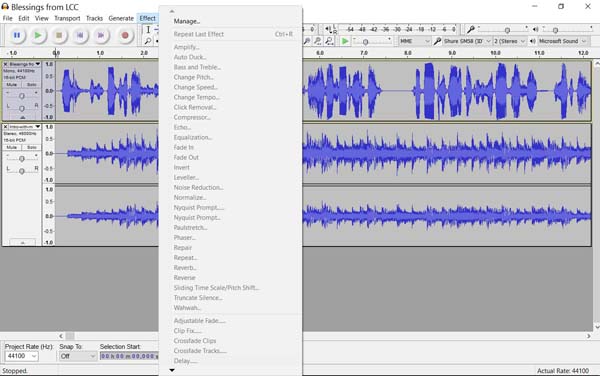Select the magnifier Zoom tool
The height and width of the screenshot is (376, 600).
[148, 41]
